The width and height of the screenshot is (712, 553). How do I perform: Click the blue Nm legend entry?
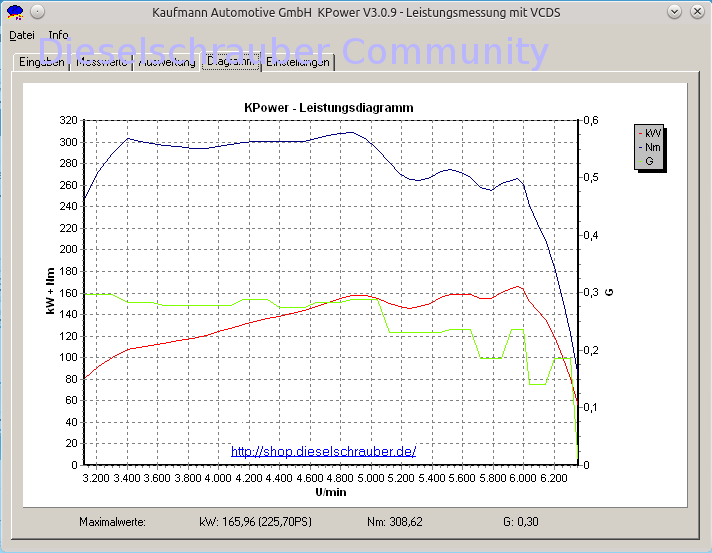point(650,147)
